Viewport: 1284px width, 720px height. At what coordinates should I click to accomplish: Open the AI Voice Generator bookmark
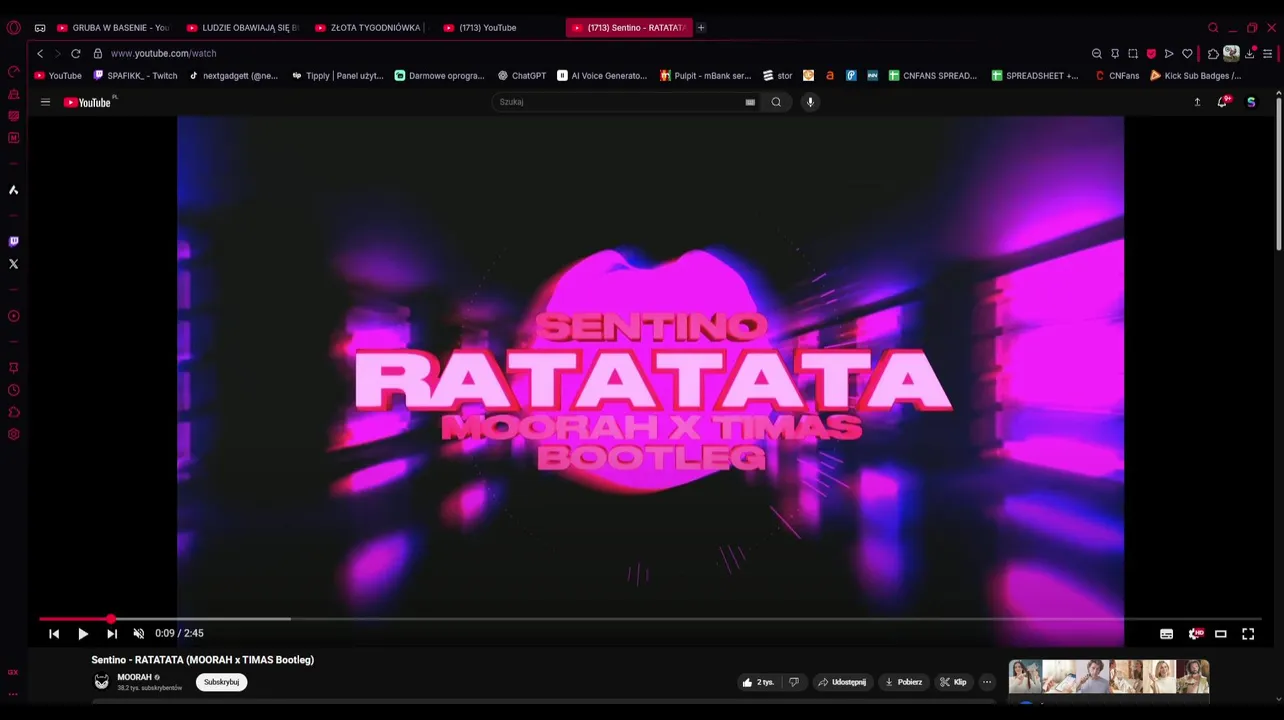pyautogui.click(x=602, y=76)
